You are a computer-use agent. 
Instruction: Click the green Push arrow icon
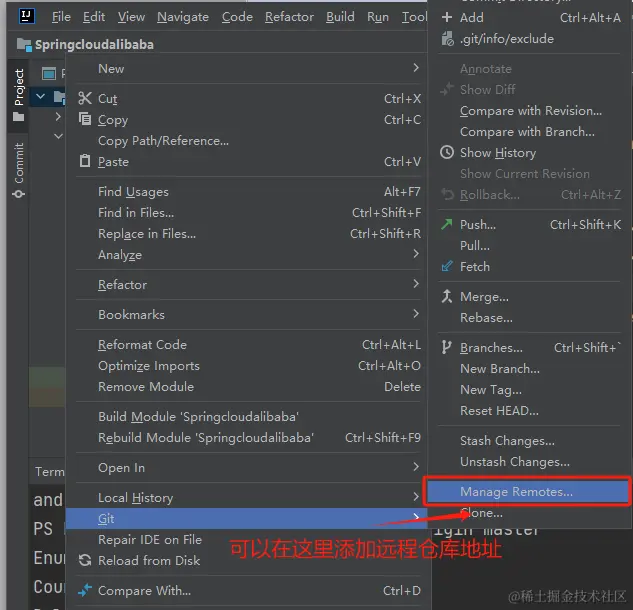tap(446, 224)
